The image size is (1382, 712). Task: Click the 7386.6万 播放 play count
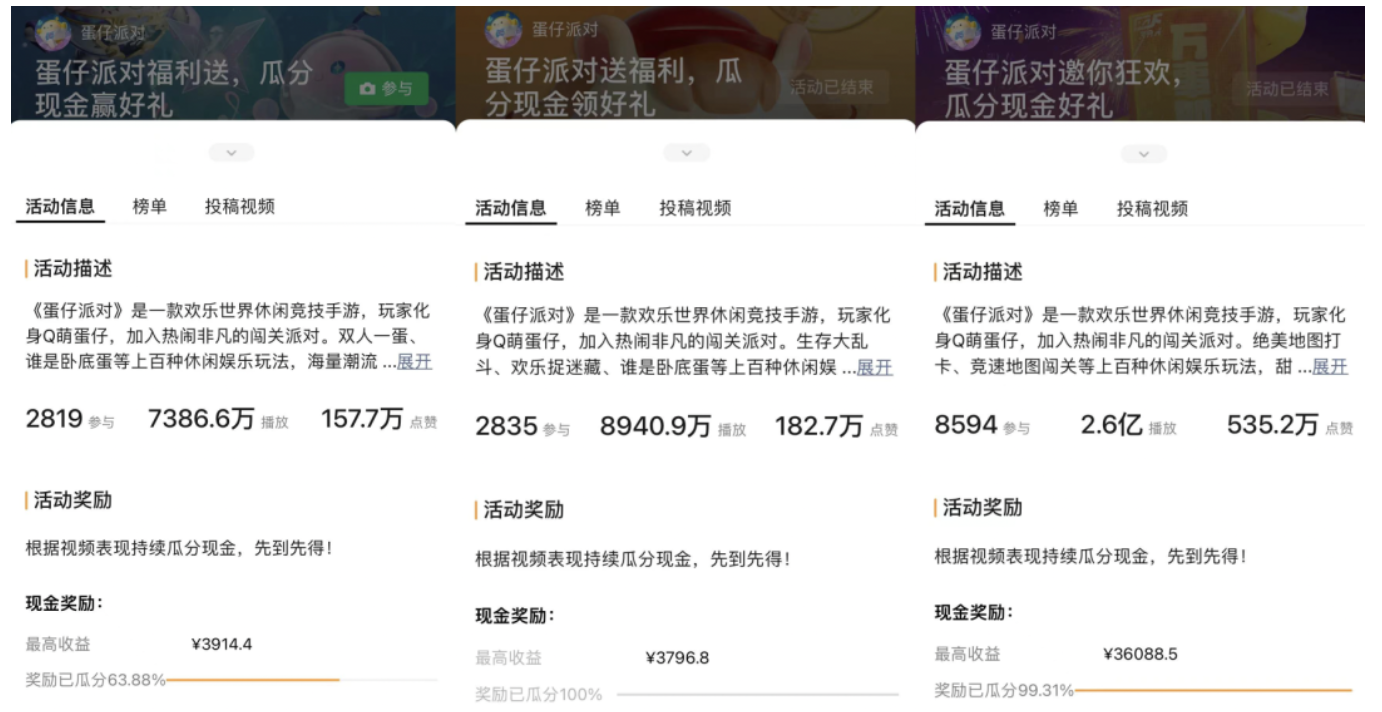point(218,420)
